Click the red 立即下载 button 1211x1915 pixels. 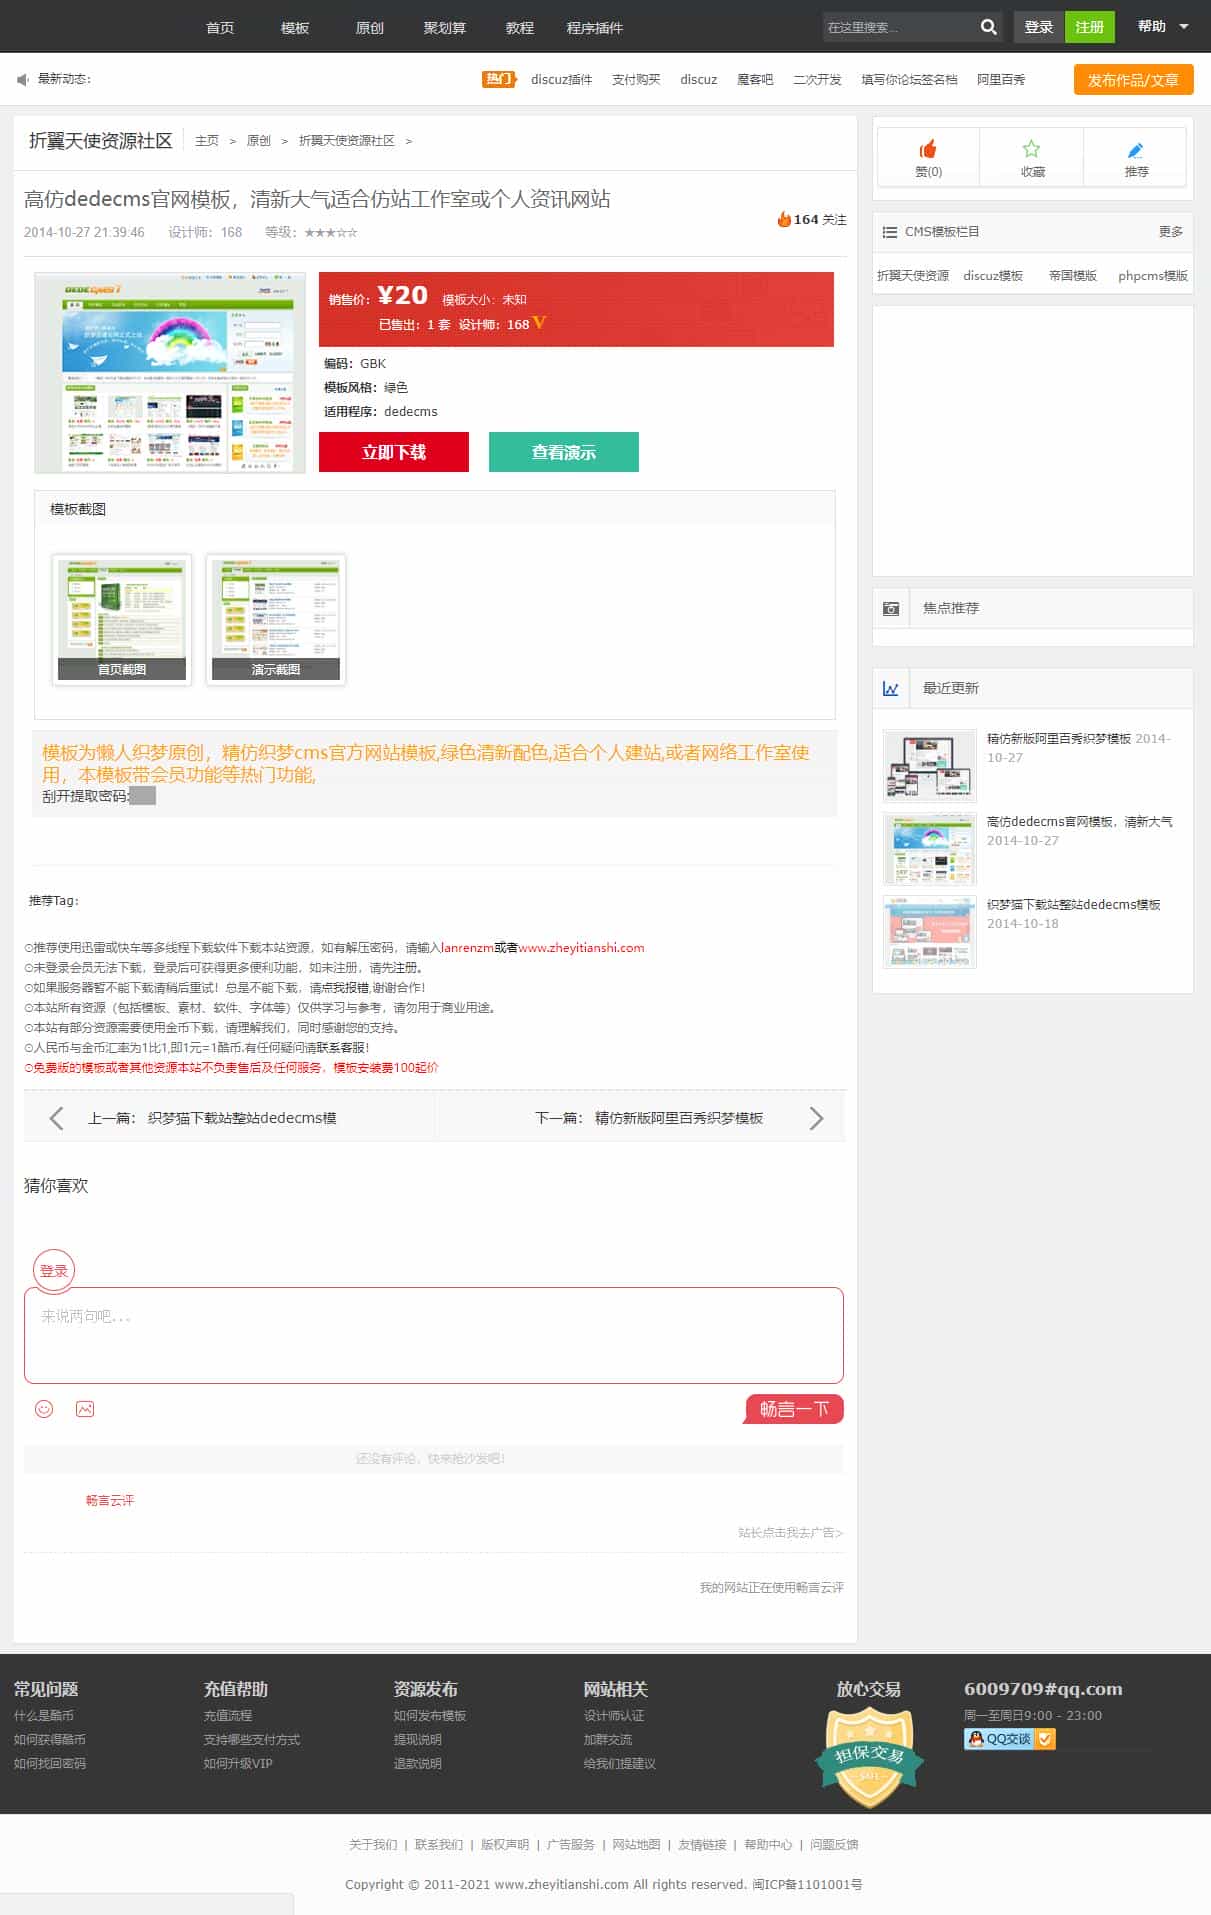[394, 452]
